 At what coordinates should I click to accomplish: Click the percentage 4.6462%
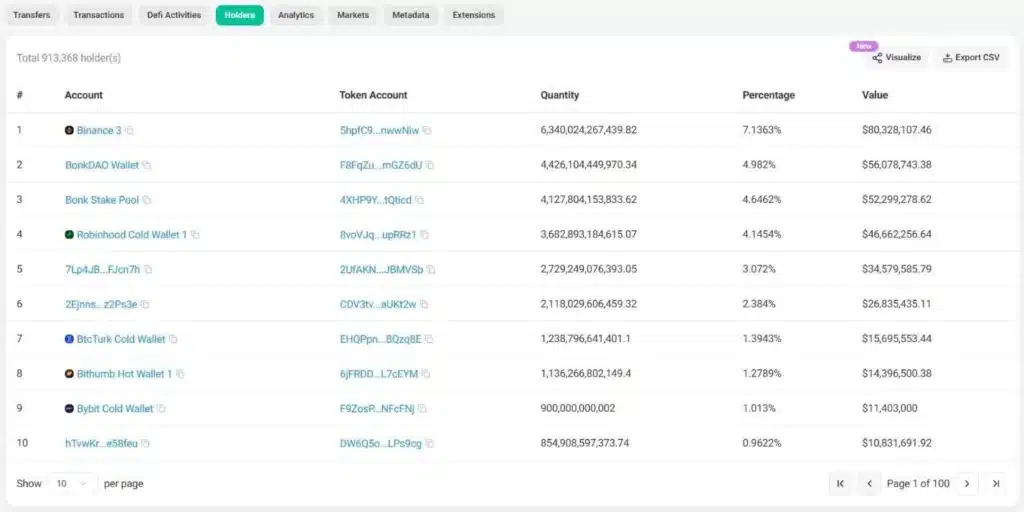[x=761, y=200]
